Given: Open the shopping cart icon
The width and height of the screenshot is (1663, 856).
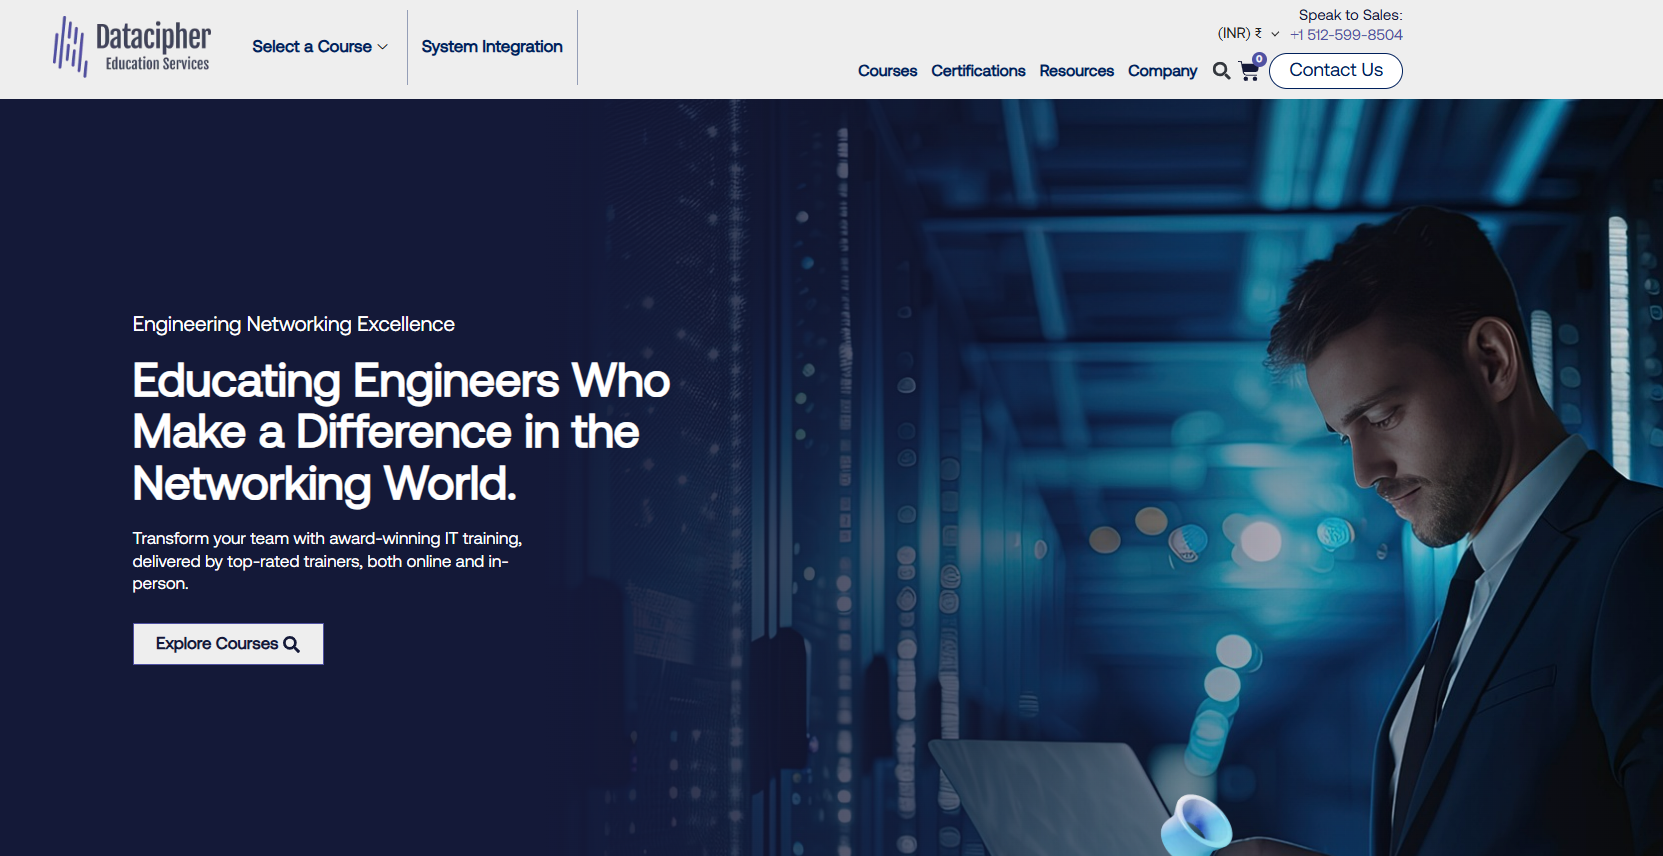Looking at the screenshot, I should (x=1248, y=72).
